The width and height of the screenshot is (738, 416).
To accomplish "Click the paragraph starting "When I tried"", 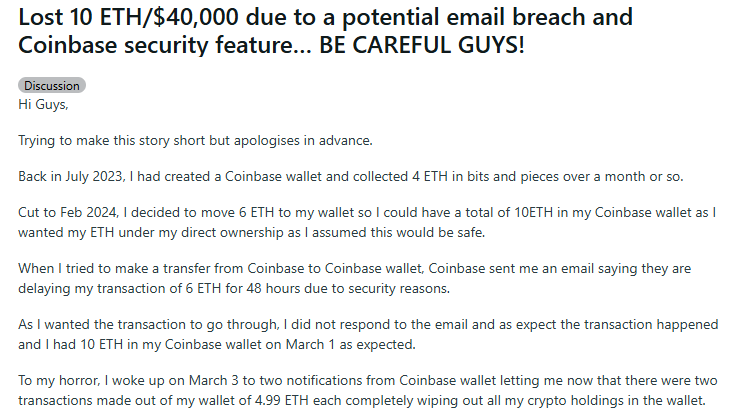I will tap(354, 278).
